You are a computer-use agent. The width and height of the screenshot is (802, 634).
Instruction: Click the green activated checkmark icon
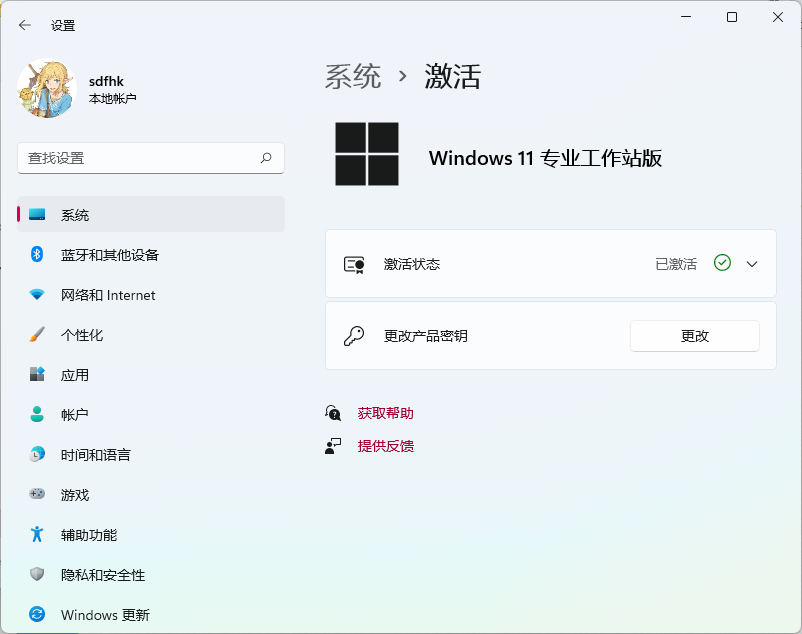(x=722, y=263)
